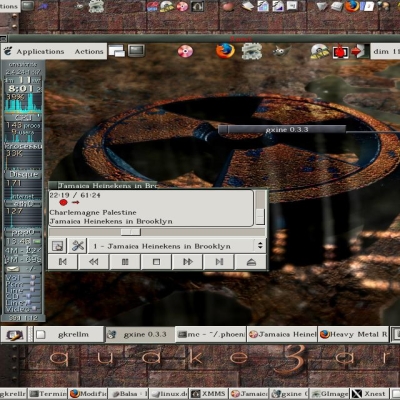Click the 'gxine 0.3.3' floating title bar

click(282, 130)
